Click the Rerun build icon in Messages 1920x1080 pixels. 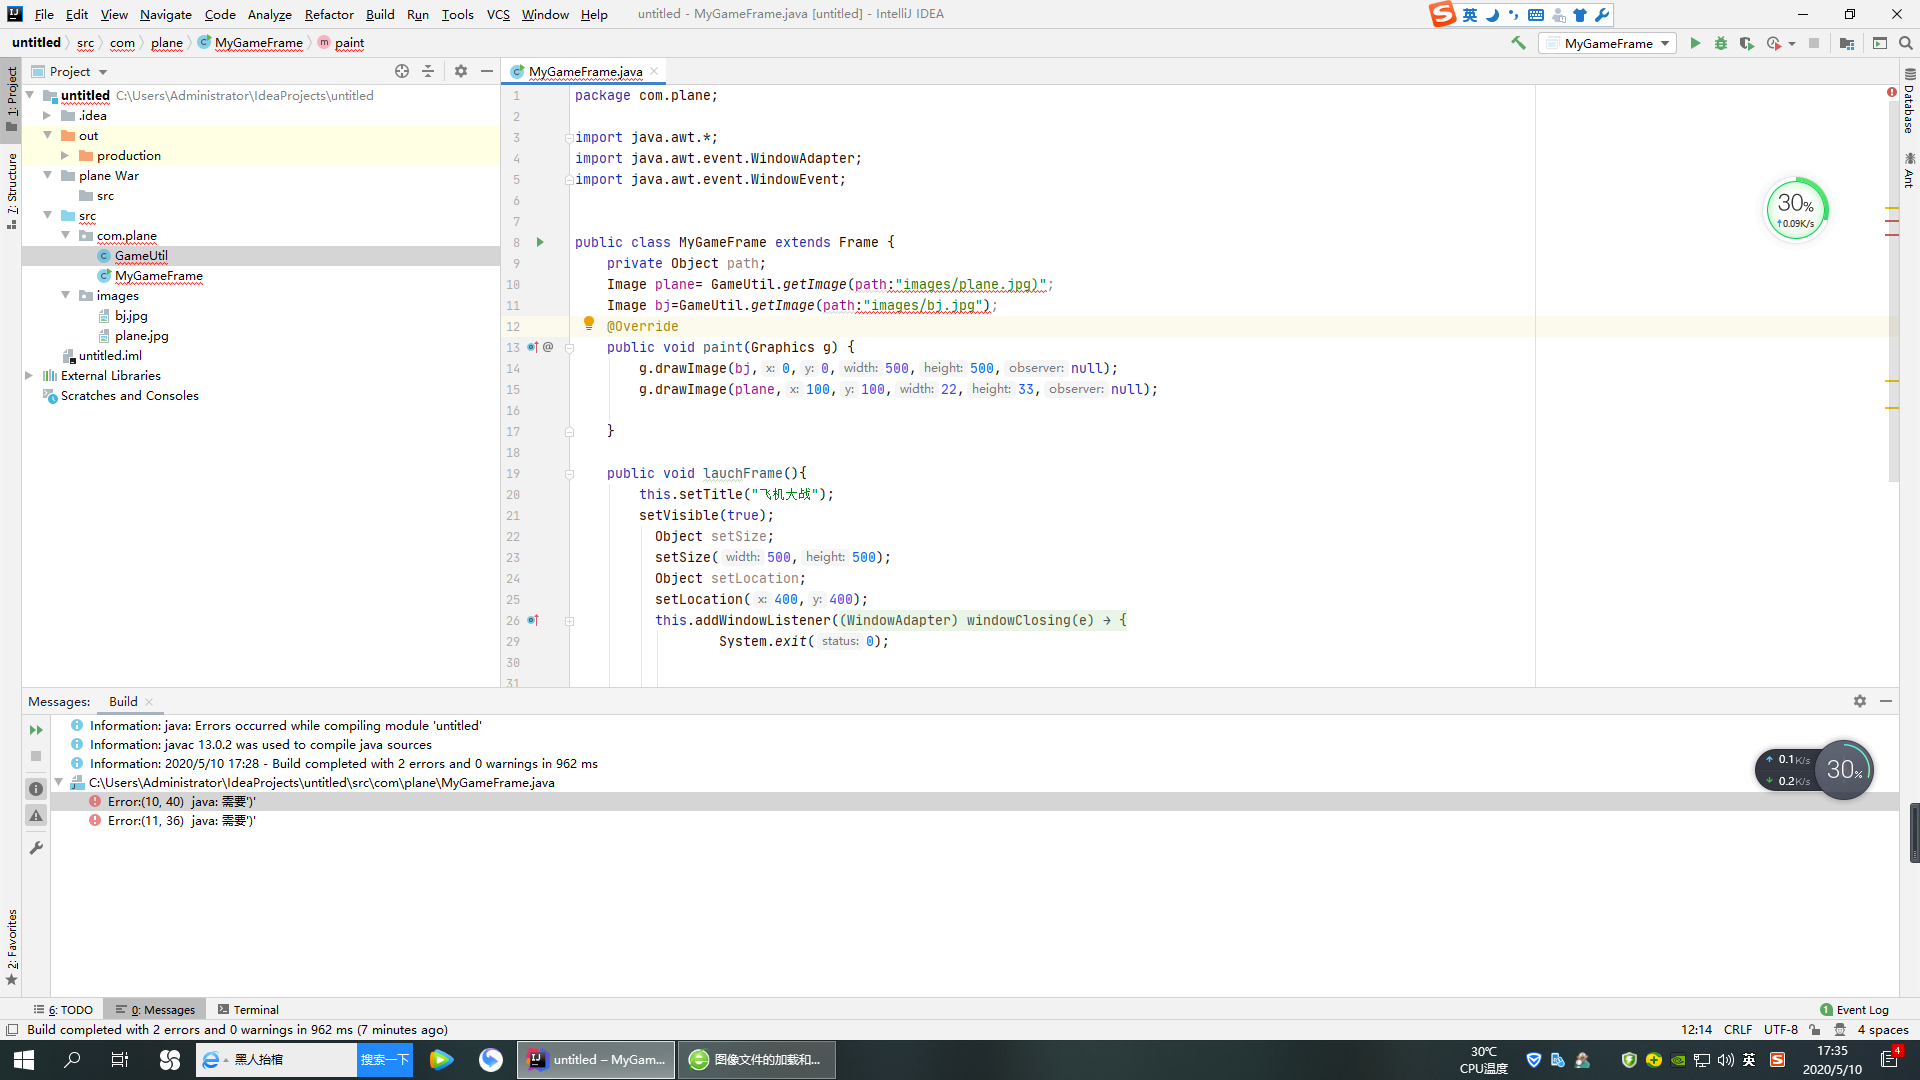click(36, 730)
